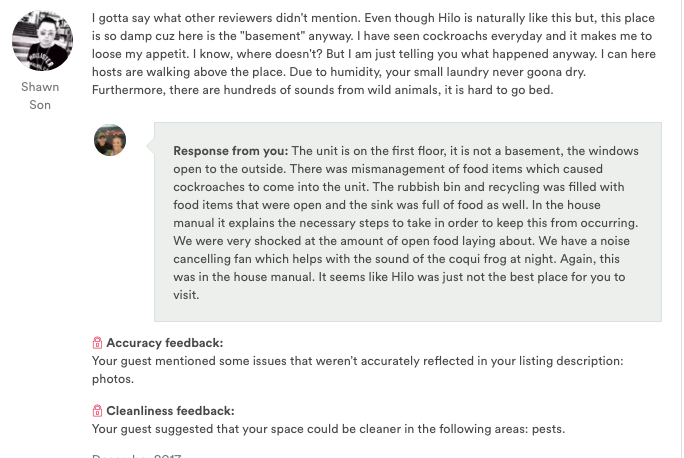Select the Accuracy feedback heading
Image resolution: width=684 pixels, height=458 pixels.
[x=165, y=343]
